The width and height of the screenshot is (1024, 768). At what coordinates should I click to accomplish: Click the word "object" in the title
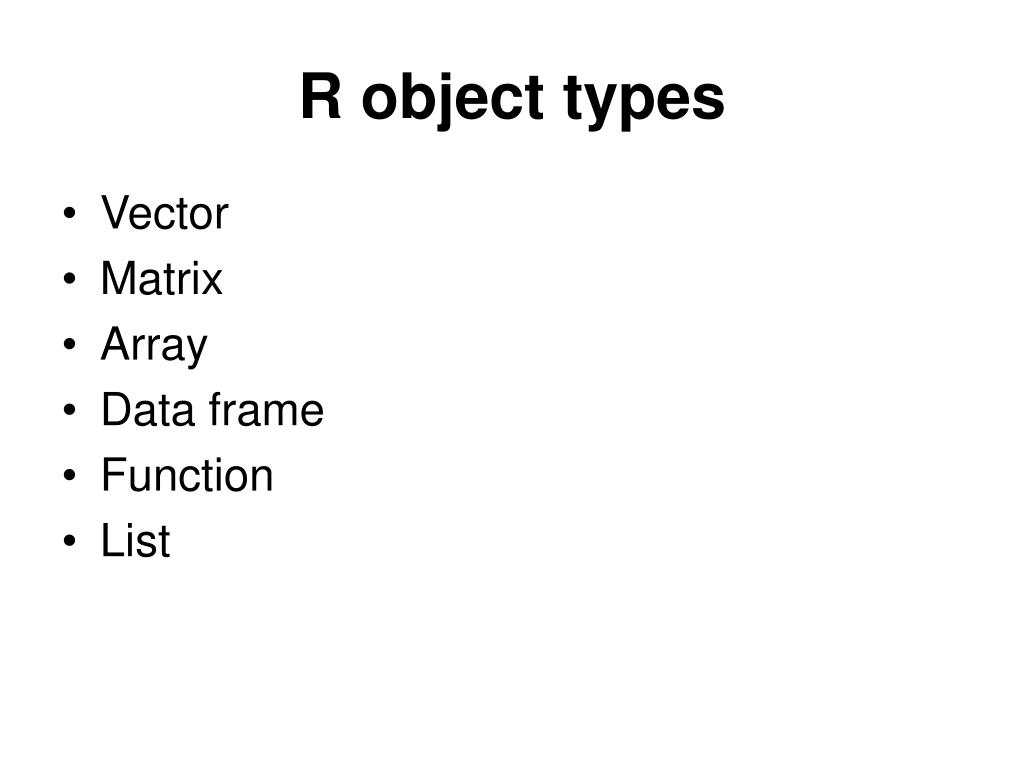[x=452, y=99]
